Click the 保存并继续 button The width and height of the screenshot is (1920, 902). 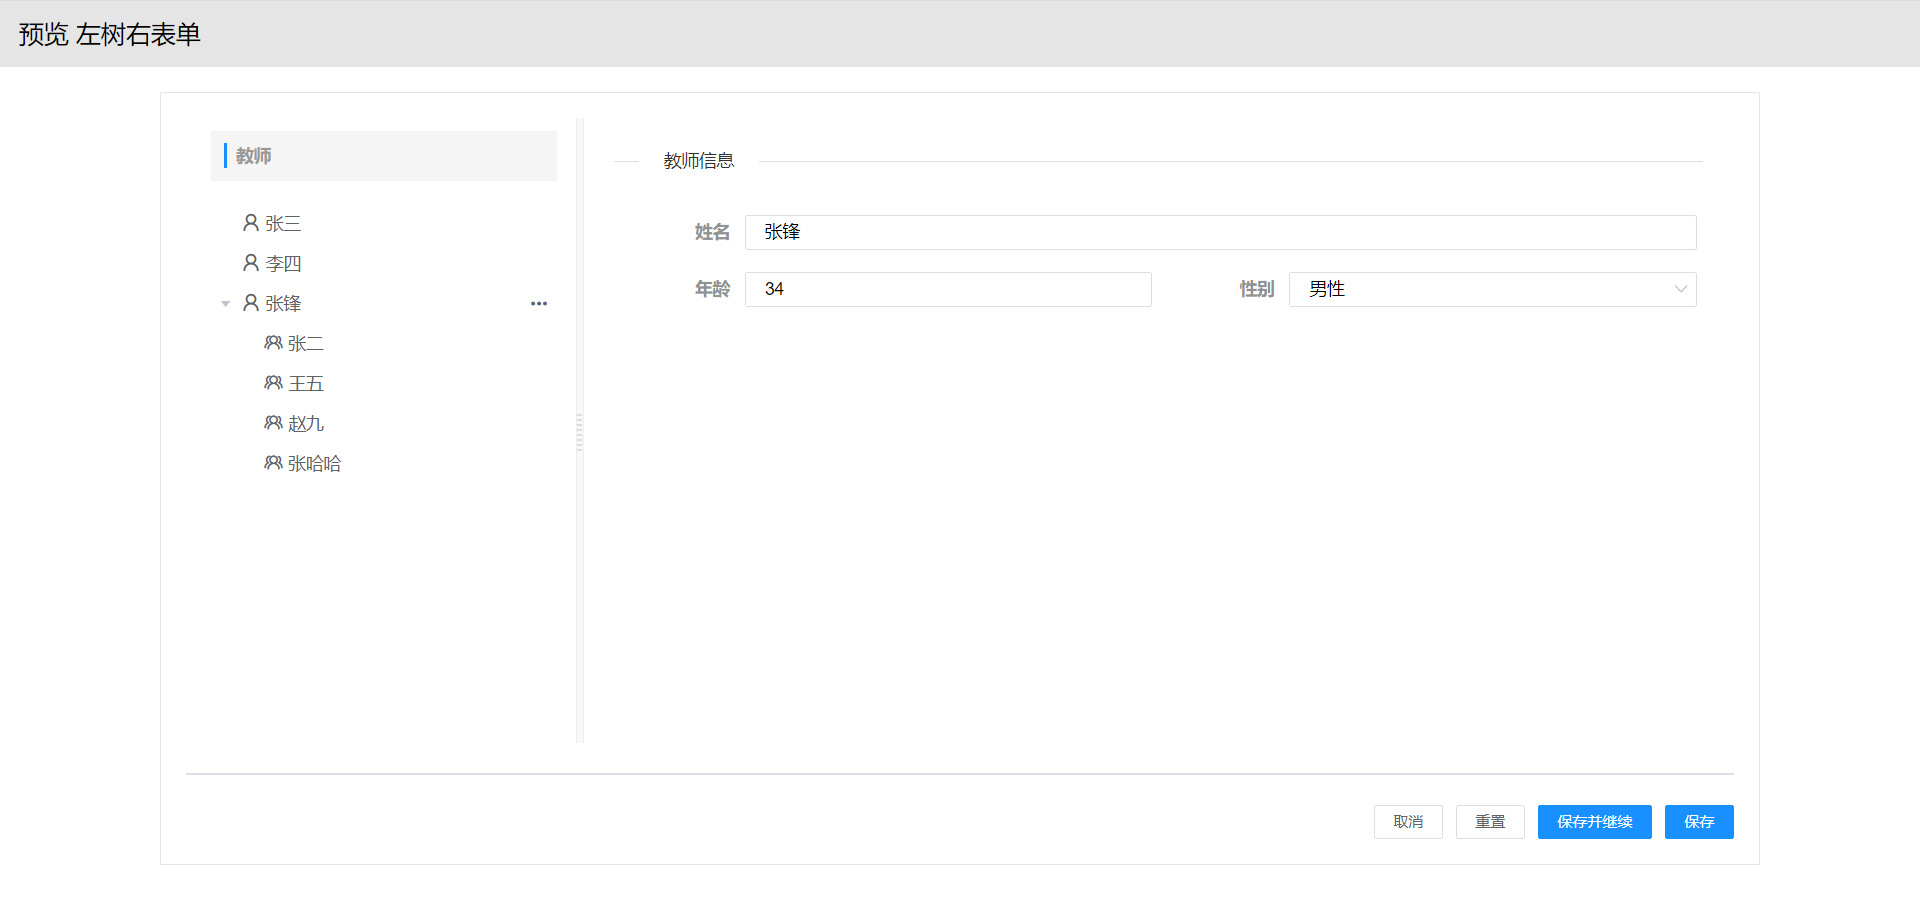(1594, 821)
